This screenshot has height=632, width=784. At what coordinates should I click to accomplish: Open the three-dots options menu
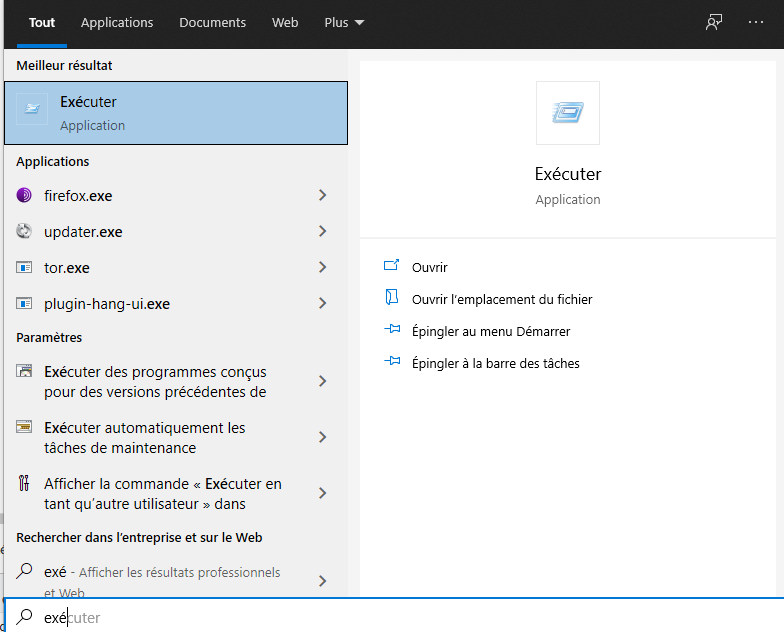tap(756, 22)
